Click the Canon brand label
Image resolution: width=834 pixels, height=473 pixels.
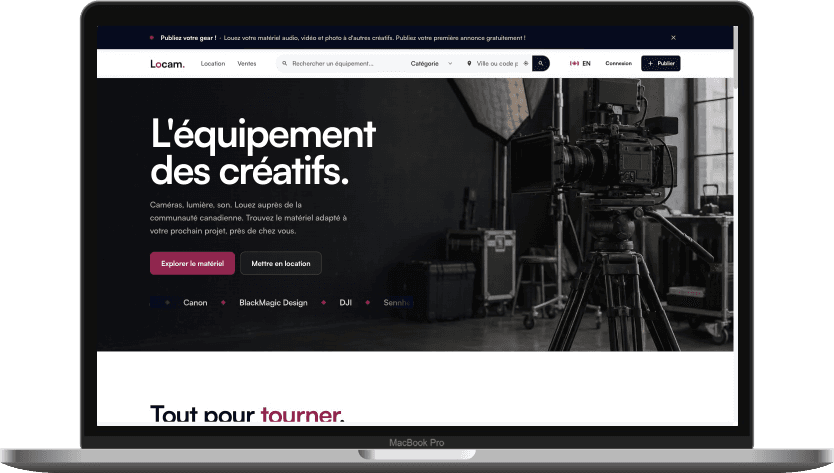[x=195, y=303]
